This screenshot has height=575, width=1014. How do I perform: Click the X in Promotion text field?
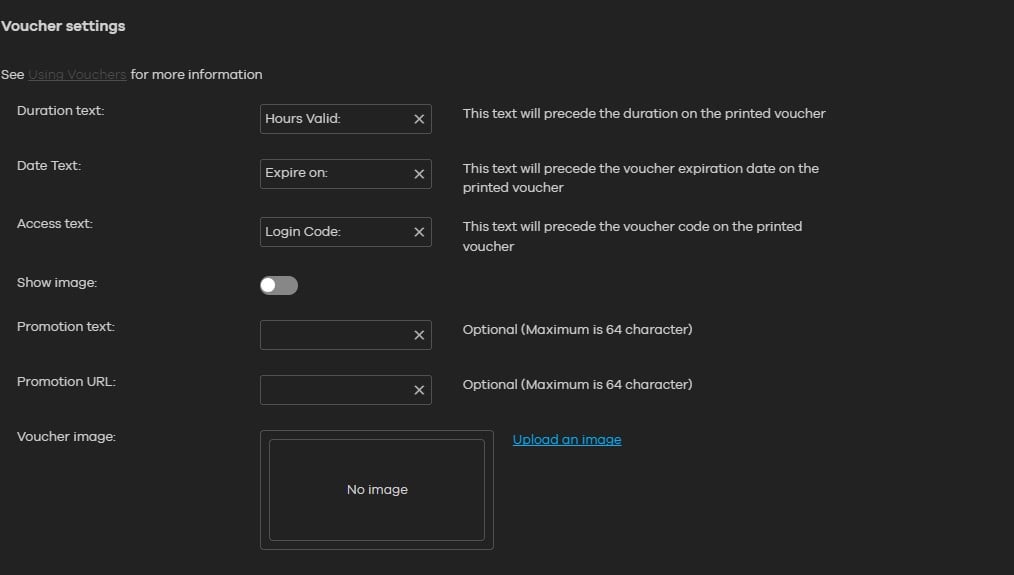(419, 335)
